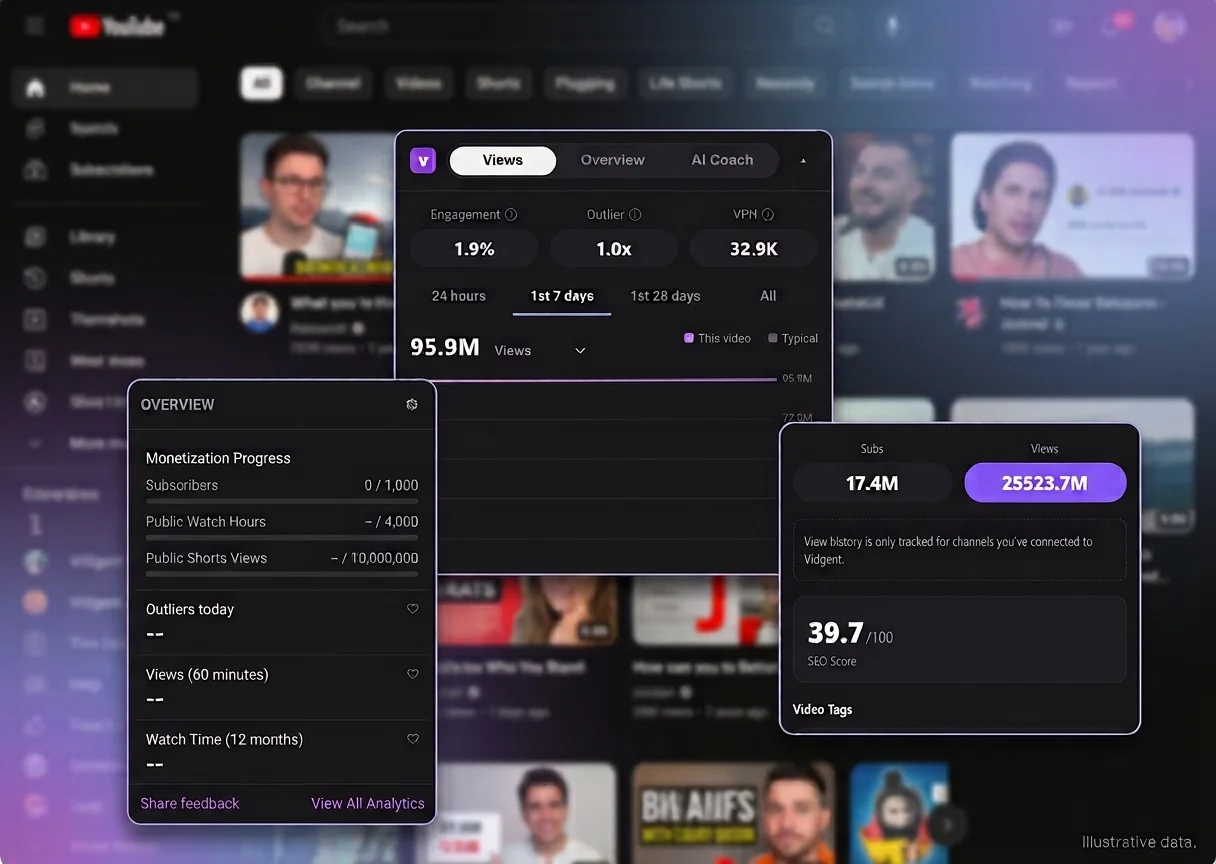Click the purple Vidgent V logo icon
The width and height of the screenshot is (1216, 864).
point(423,160)
